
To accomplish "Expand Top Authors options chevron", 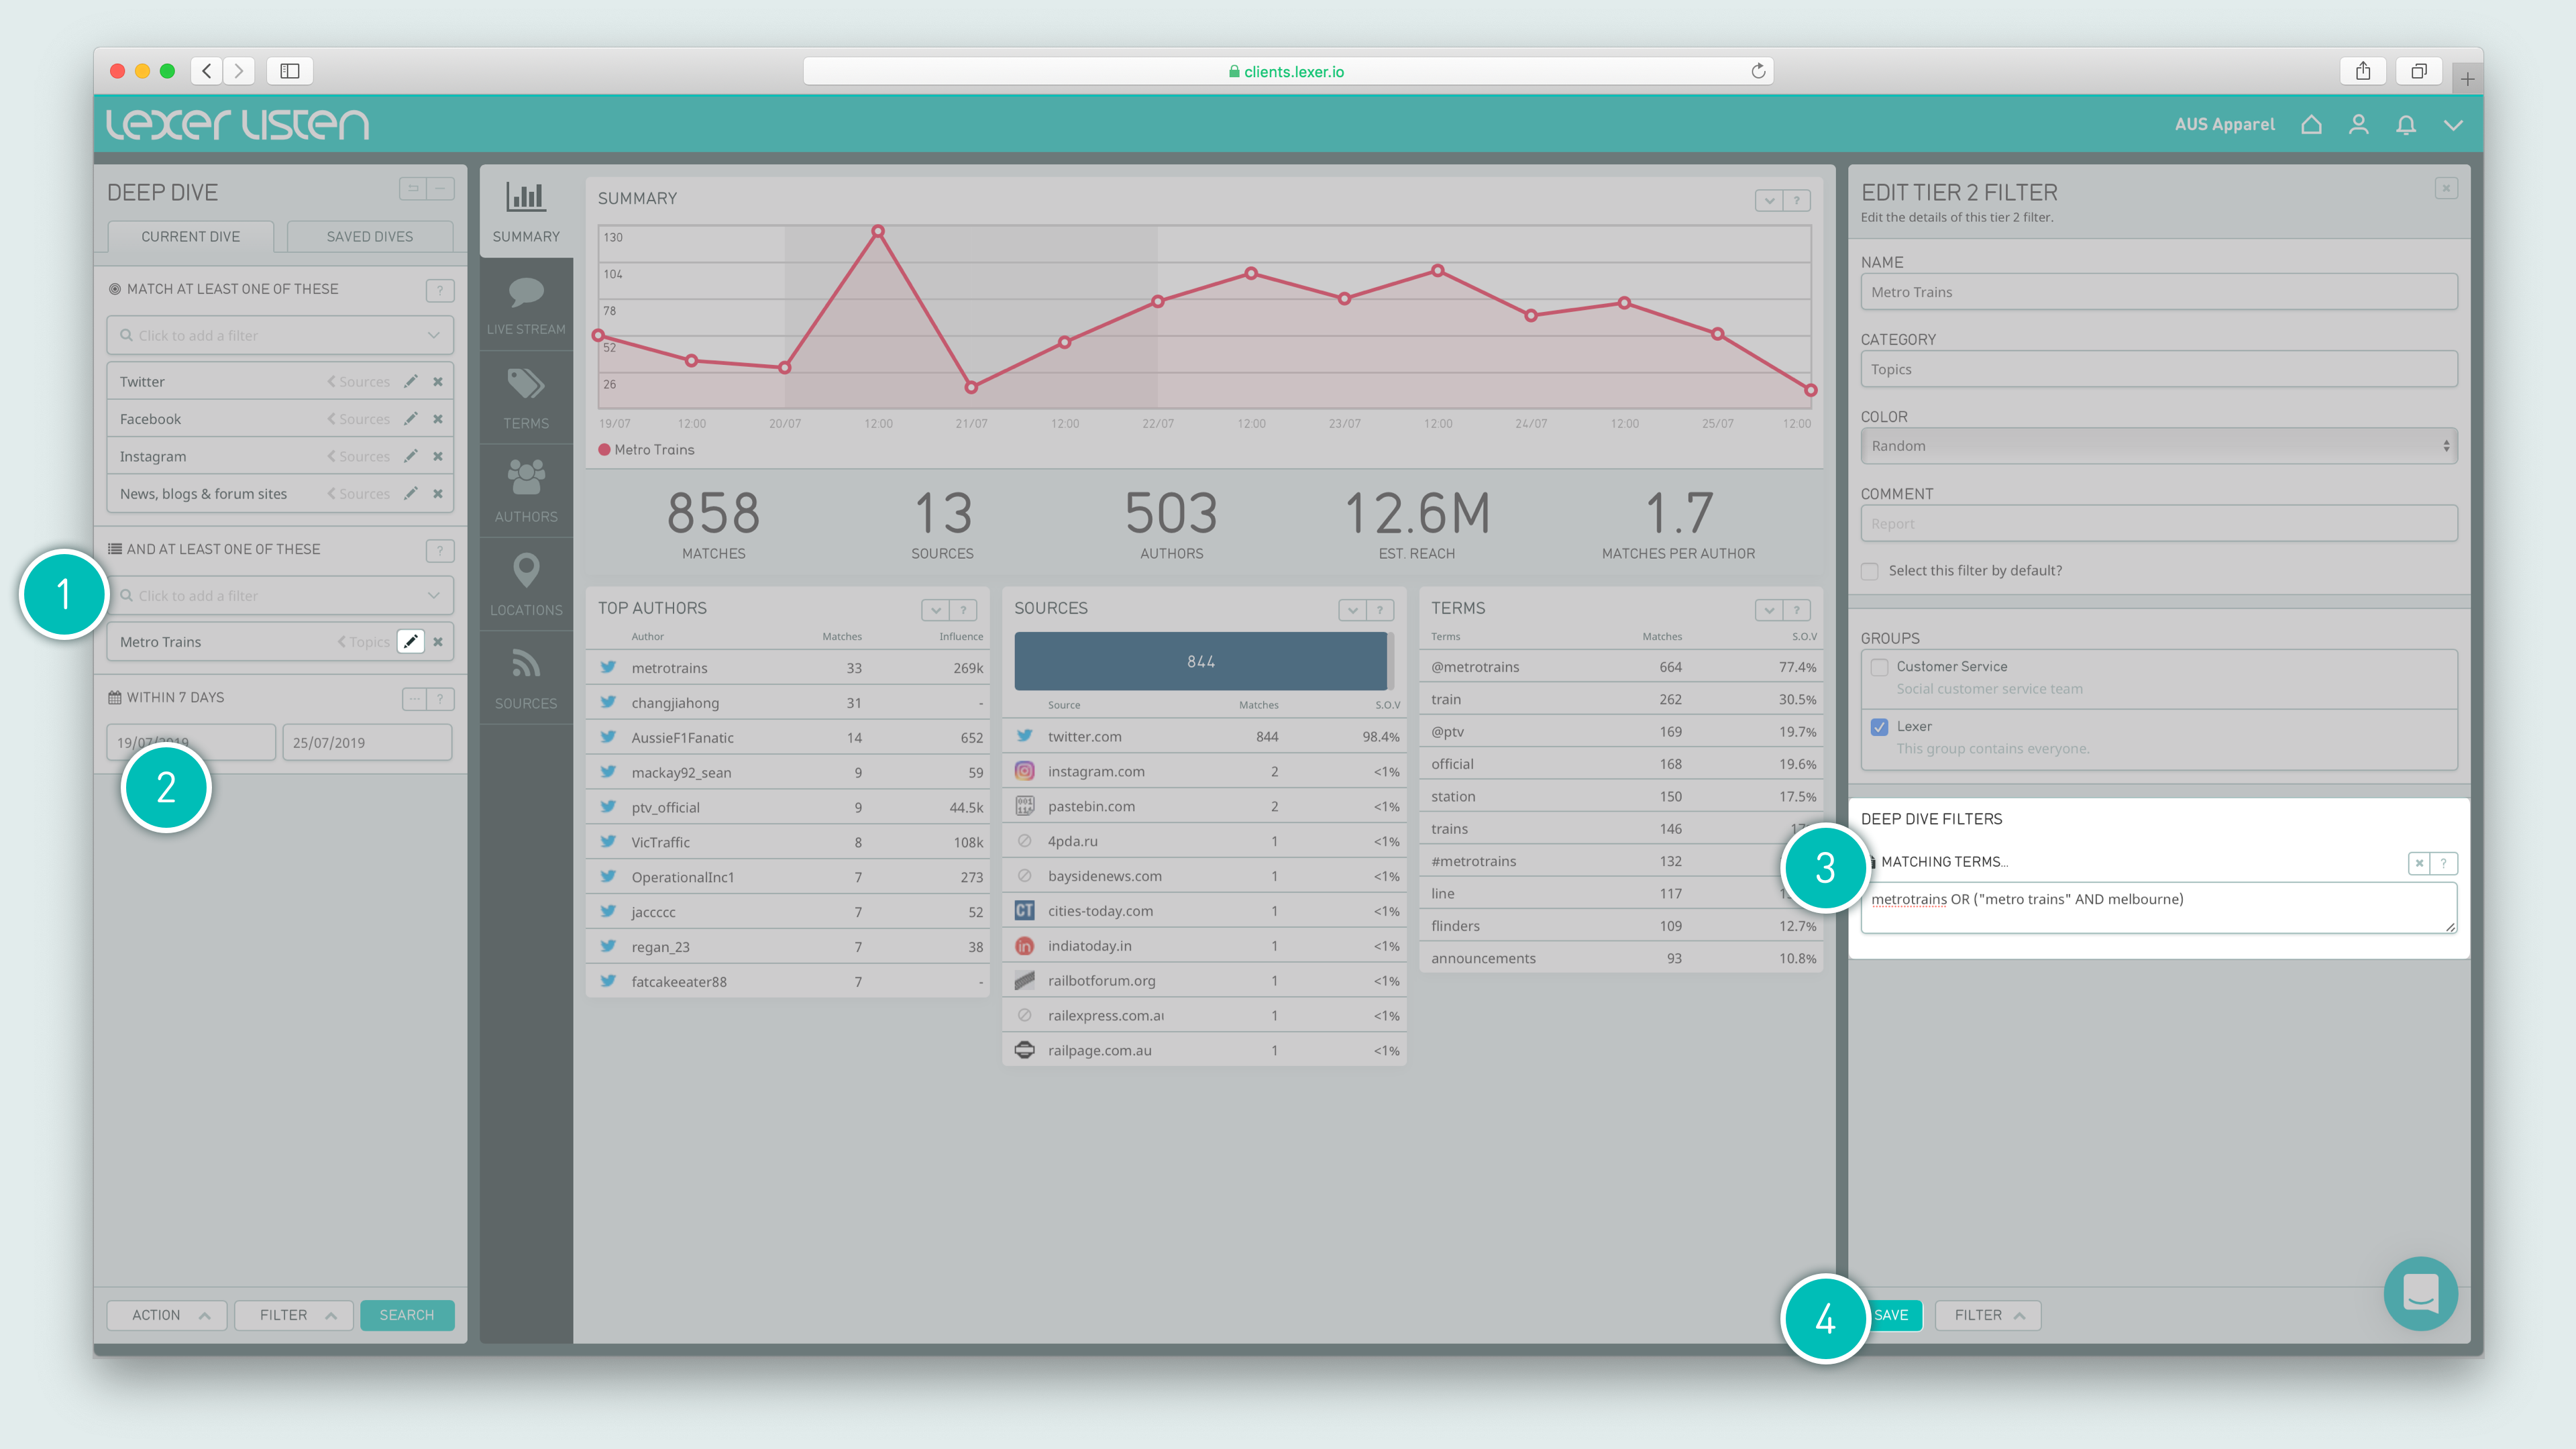I will point(936,610).
